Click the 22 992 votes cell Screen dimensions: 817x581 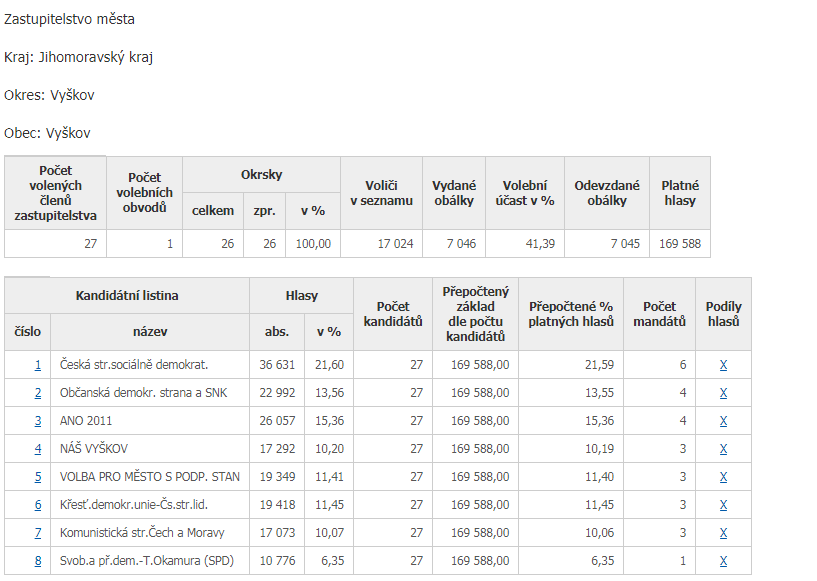point(277,393)
